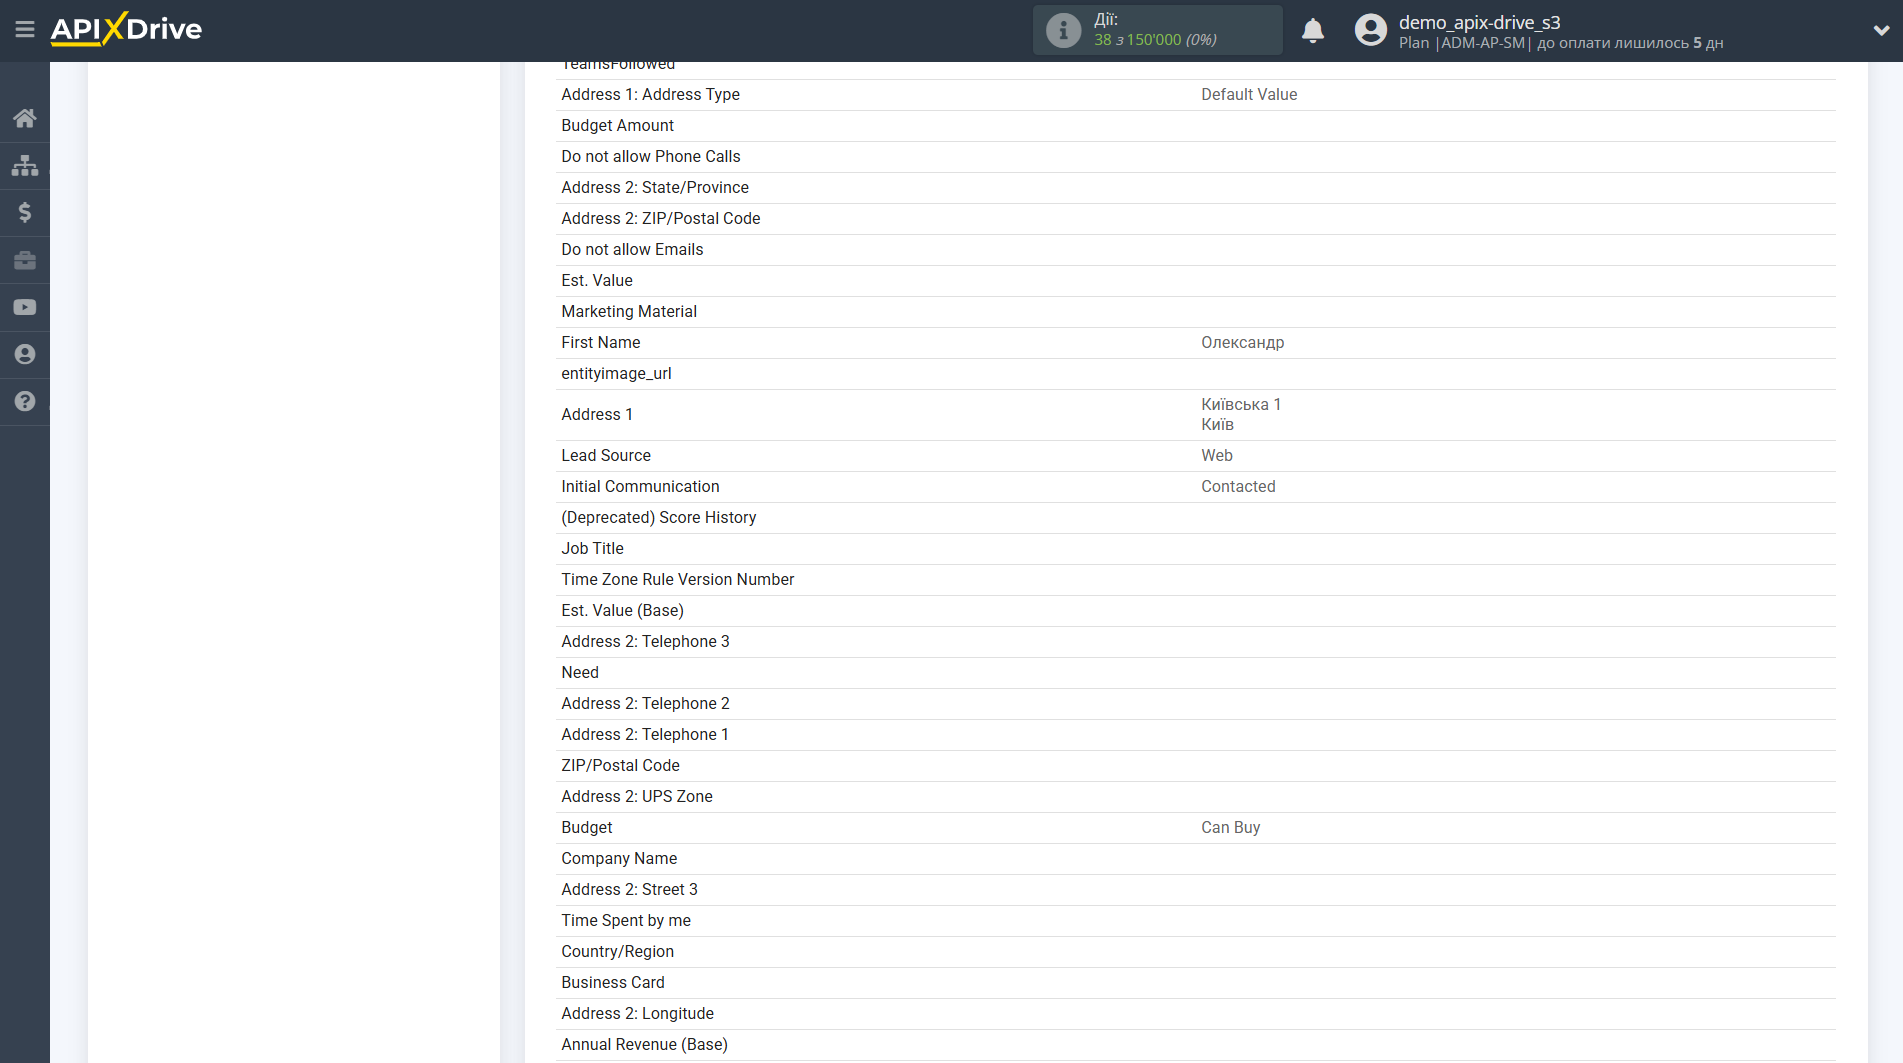Open the notifications bell
1903x1063 pixels.
pos(1313,30)
